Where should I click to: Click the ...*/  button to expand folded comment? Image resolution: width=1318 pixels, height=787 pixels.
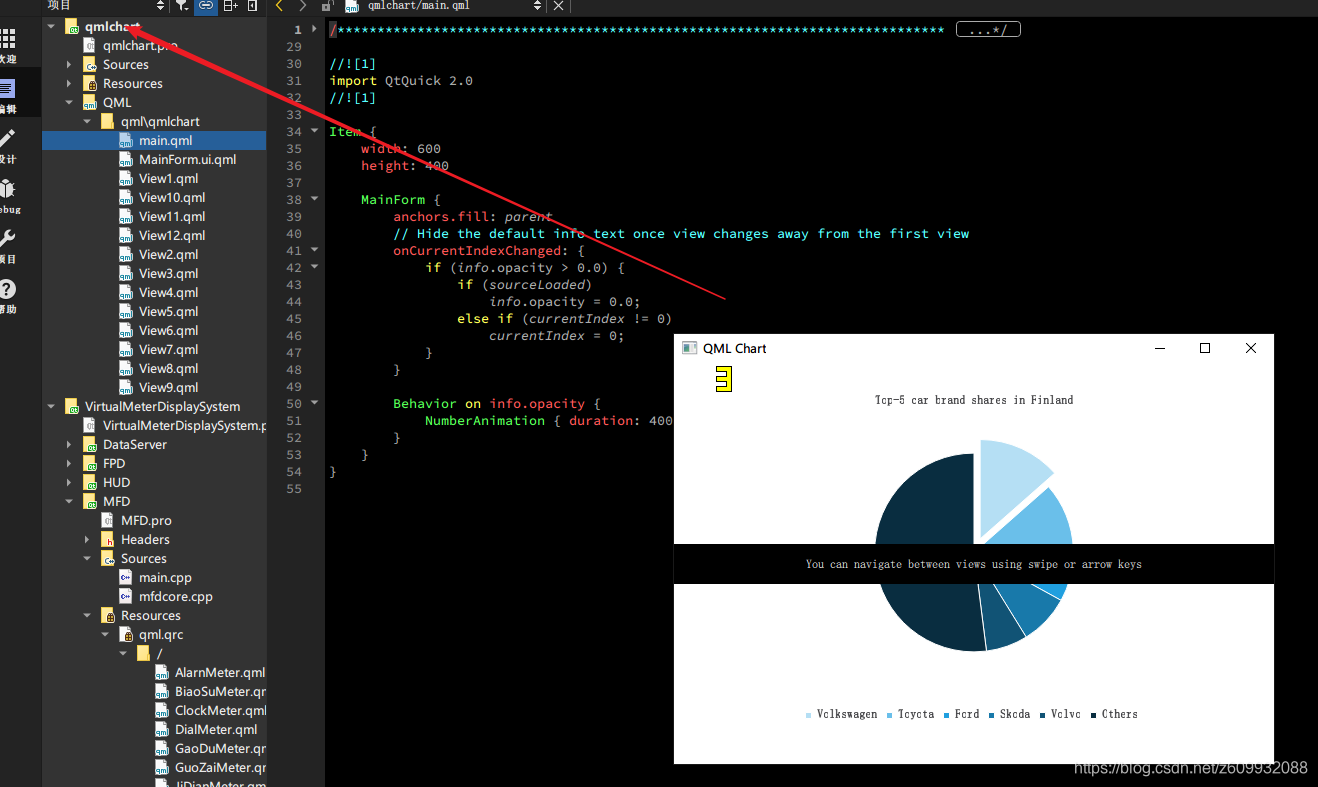click(988, 28)
